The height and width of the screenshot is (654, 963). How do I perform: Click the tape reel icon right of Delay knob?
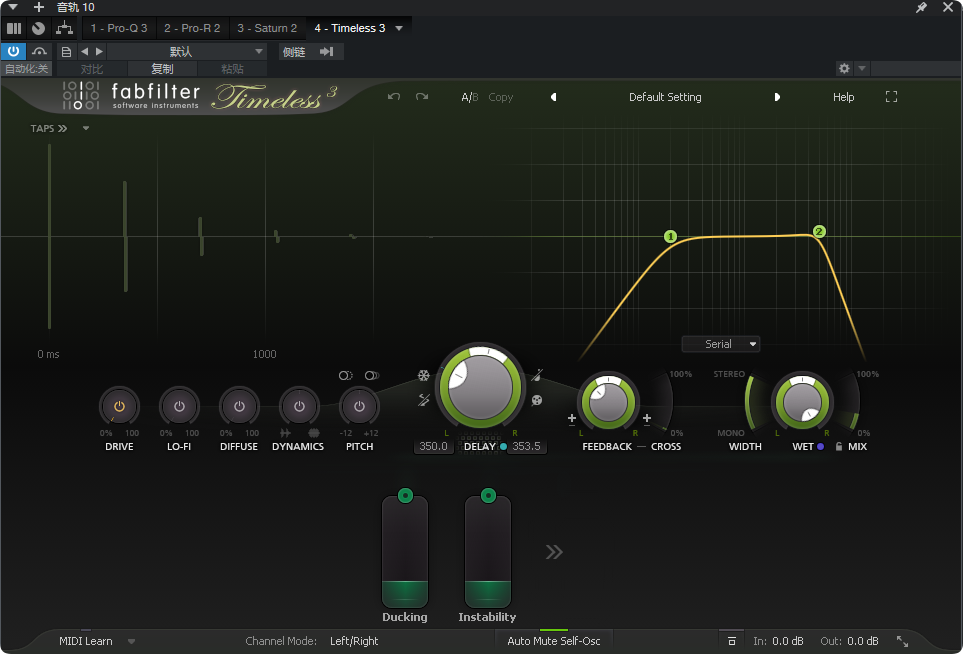[x=537, y=400]
